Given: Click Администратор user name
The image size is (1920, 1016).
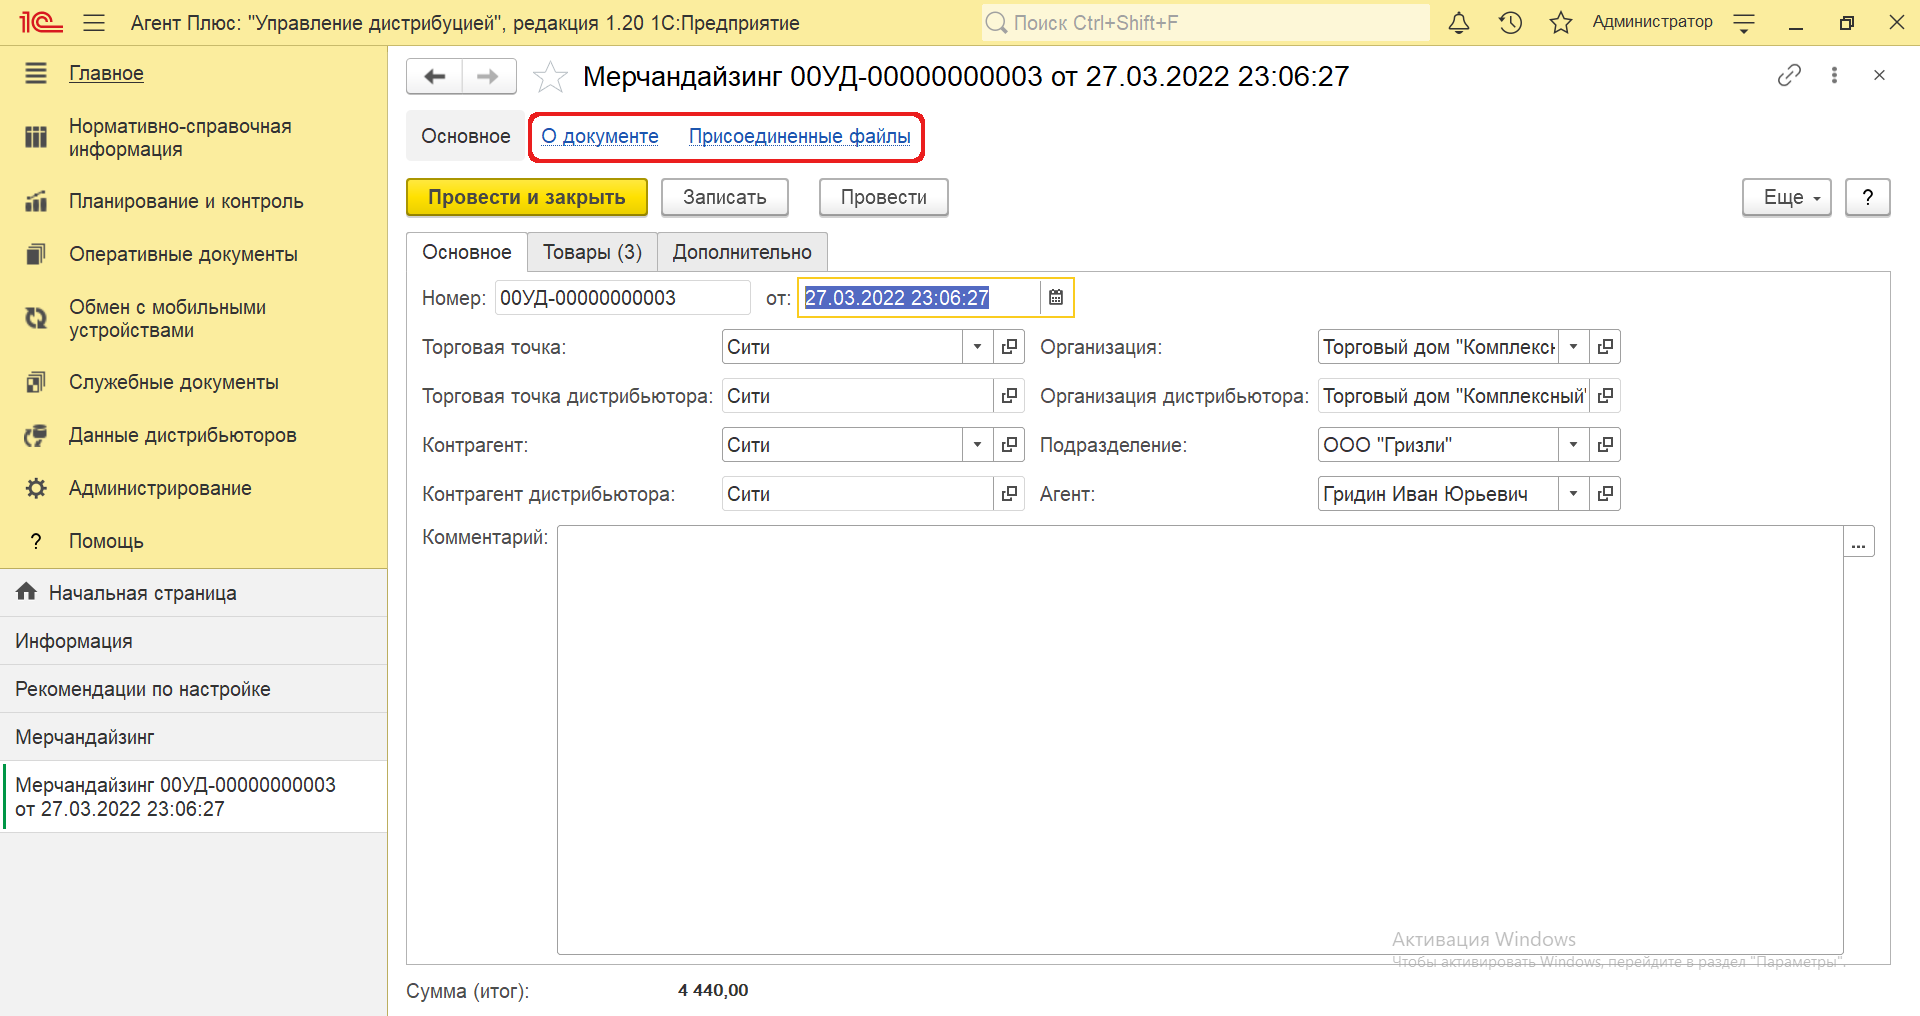Looking at the screenshot, I should pos(1652,22).
